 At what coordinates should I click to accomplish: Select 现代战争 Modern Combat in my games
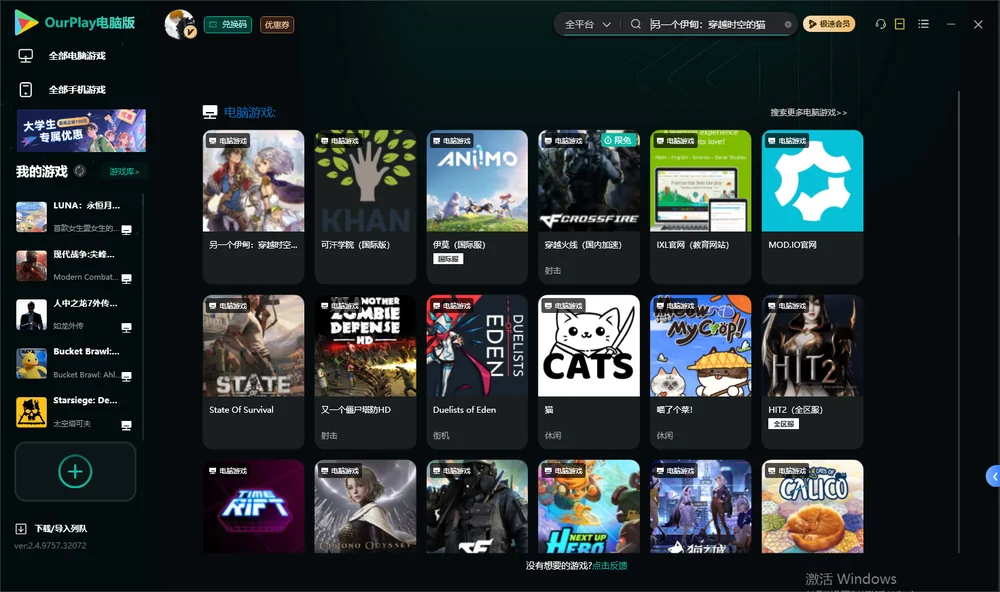(x=75, y=265)
